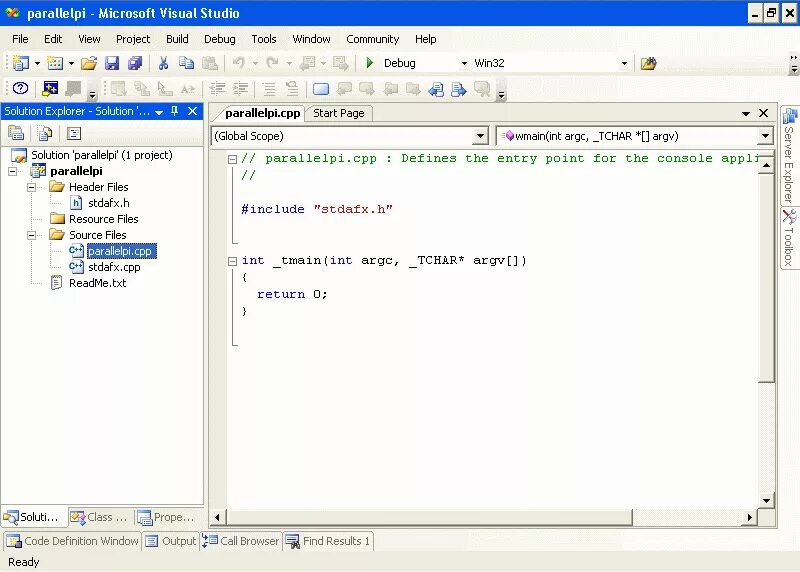The image size is (800, 572).
Task: Expand the Server Explorer side panel
Action: click(x=789, y=156)
